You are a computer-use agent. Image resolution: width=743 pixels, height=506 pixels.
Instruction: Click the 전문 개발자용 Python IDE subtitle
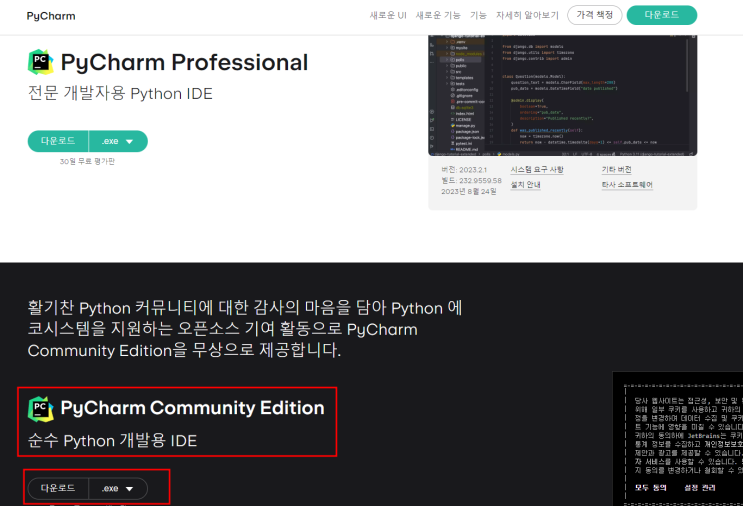click(120, 93)
